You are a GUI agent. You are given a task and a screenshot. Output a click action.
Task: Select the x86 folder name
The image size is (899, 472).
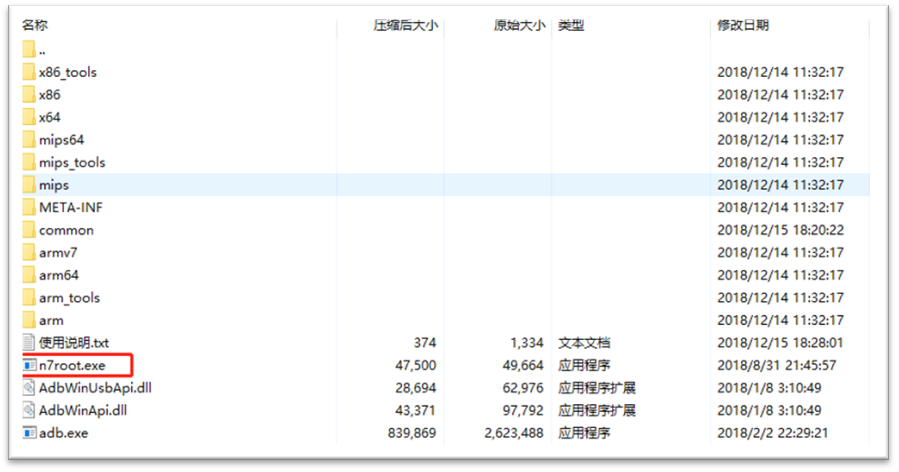(49, 95)
